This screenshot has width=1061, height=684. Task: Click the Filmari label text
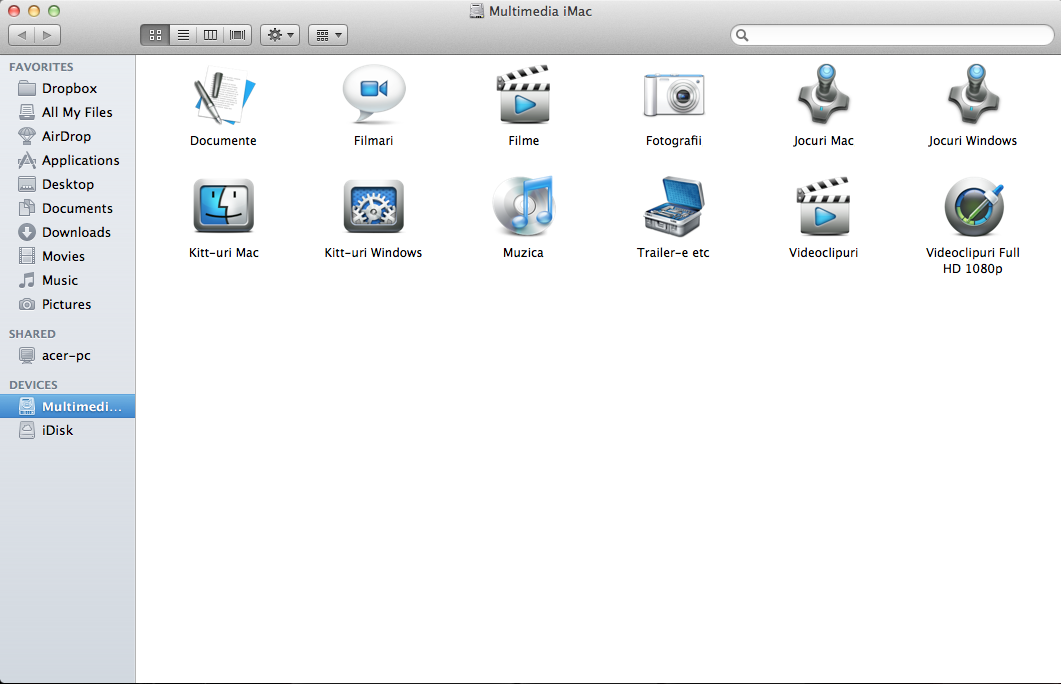[x=374, y=141]
